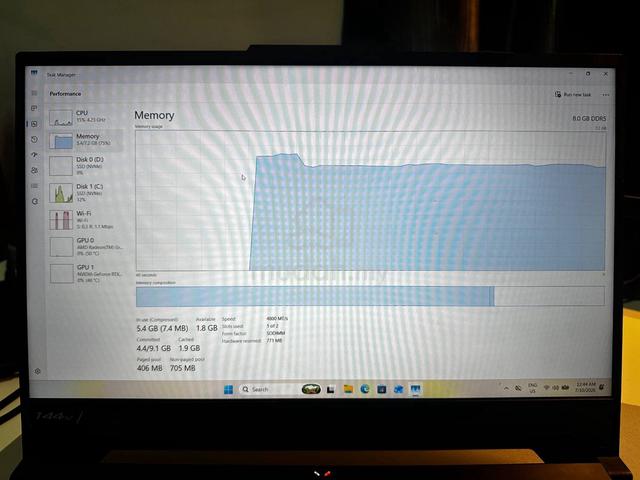Click the Available 1.8 GB value
640x480 pixels.
coord(207,328)
